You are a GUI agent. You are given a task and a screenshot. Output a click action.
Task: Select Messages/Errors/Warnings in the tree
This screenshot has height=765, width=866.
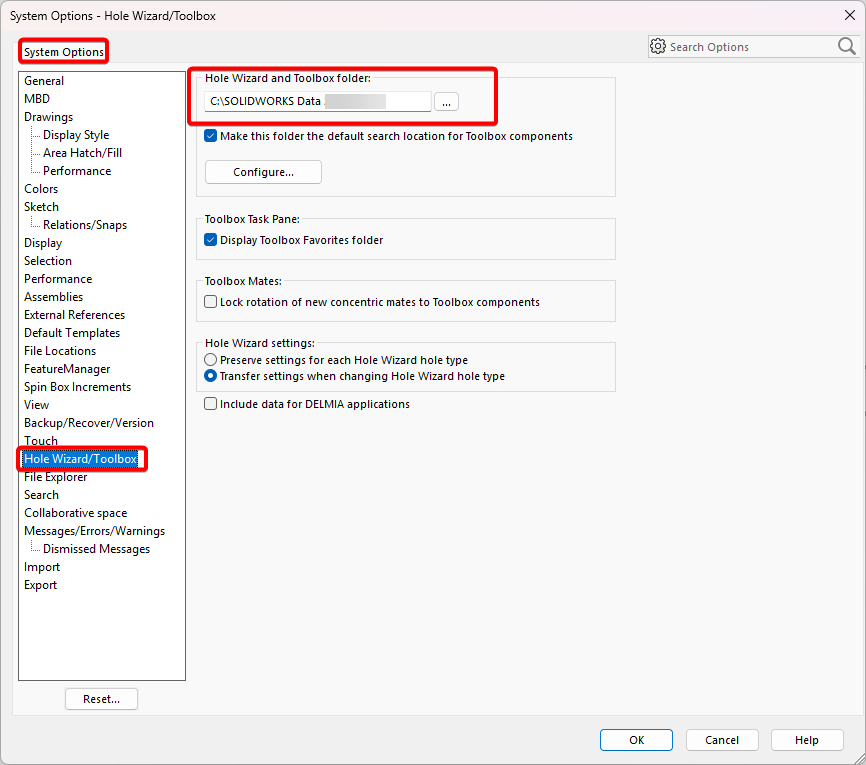[x=94, y=531]
